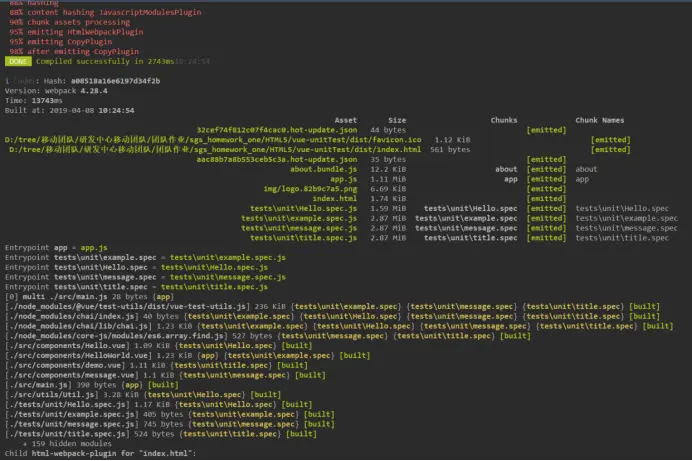This screenshot has width=692, height=461.
Task: Click ./src/components/Hello.vue module path
Action: 67,345
